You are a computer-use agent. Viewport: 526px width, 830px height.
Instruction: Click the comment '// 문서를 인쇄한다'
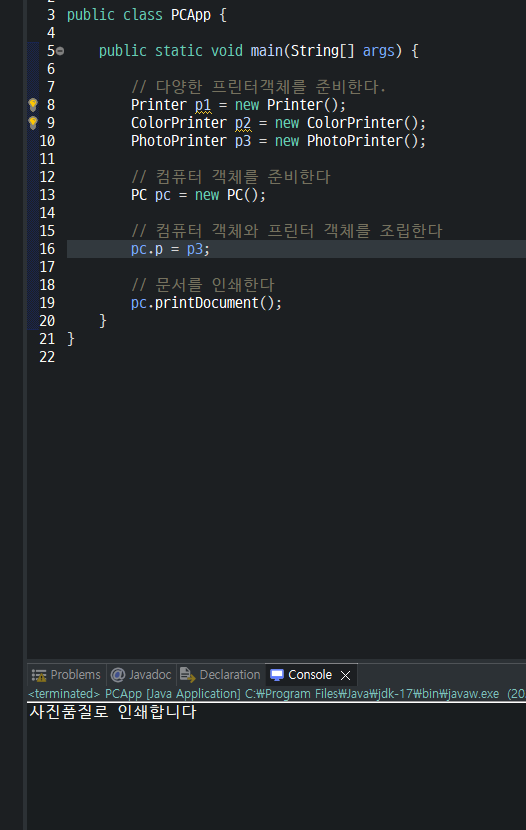coord(203,285)
